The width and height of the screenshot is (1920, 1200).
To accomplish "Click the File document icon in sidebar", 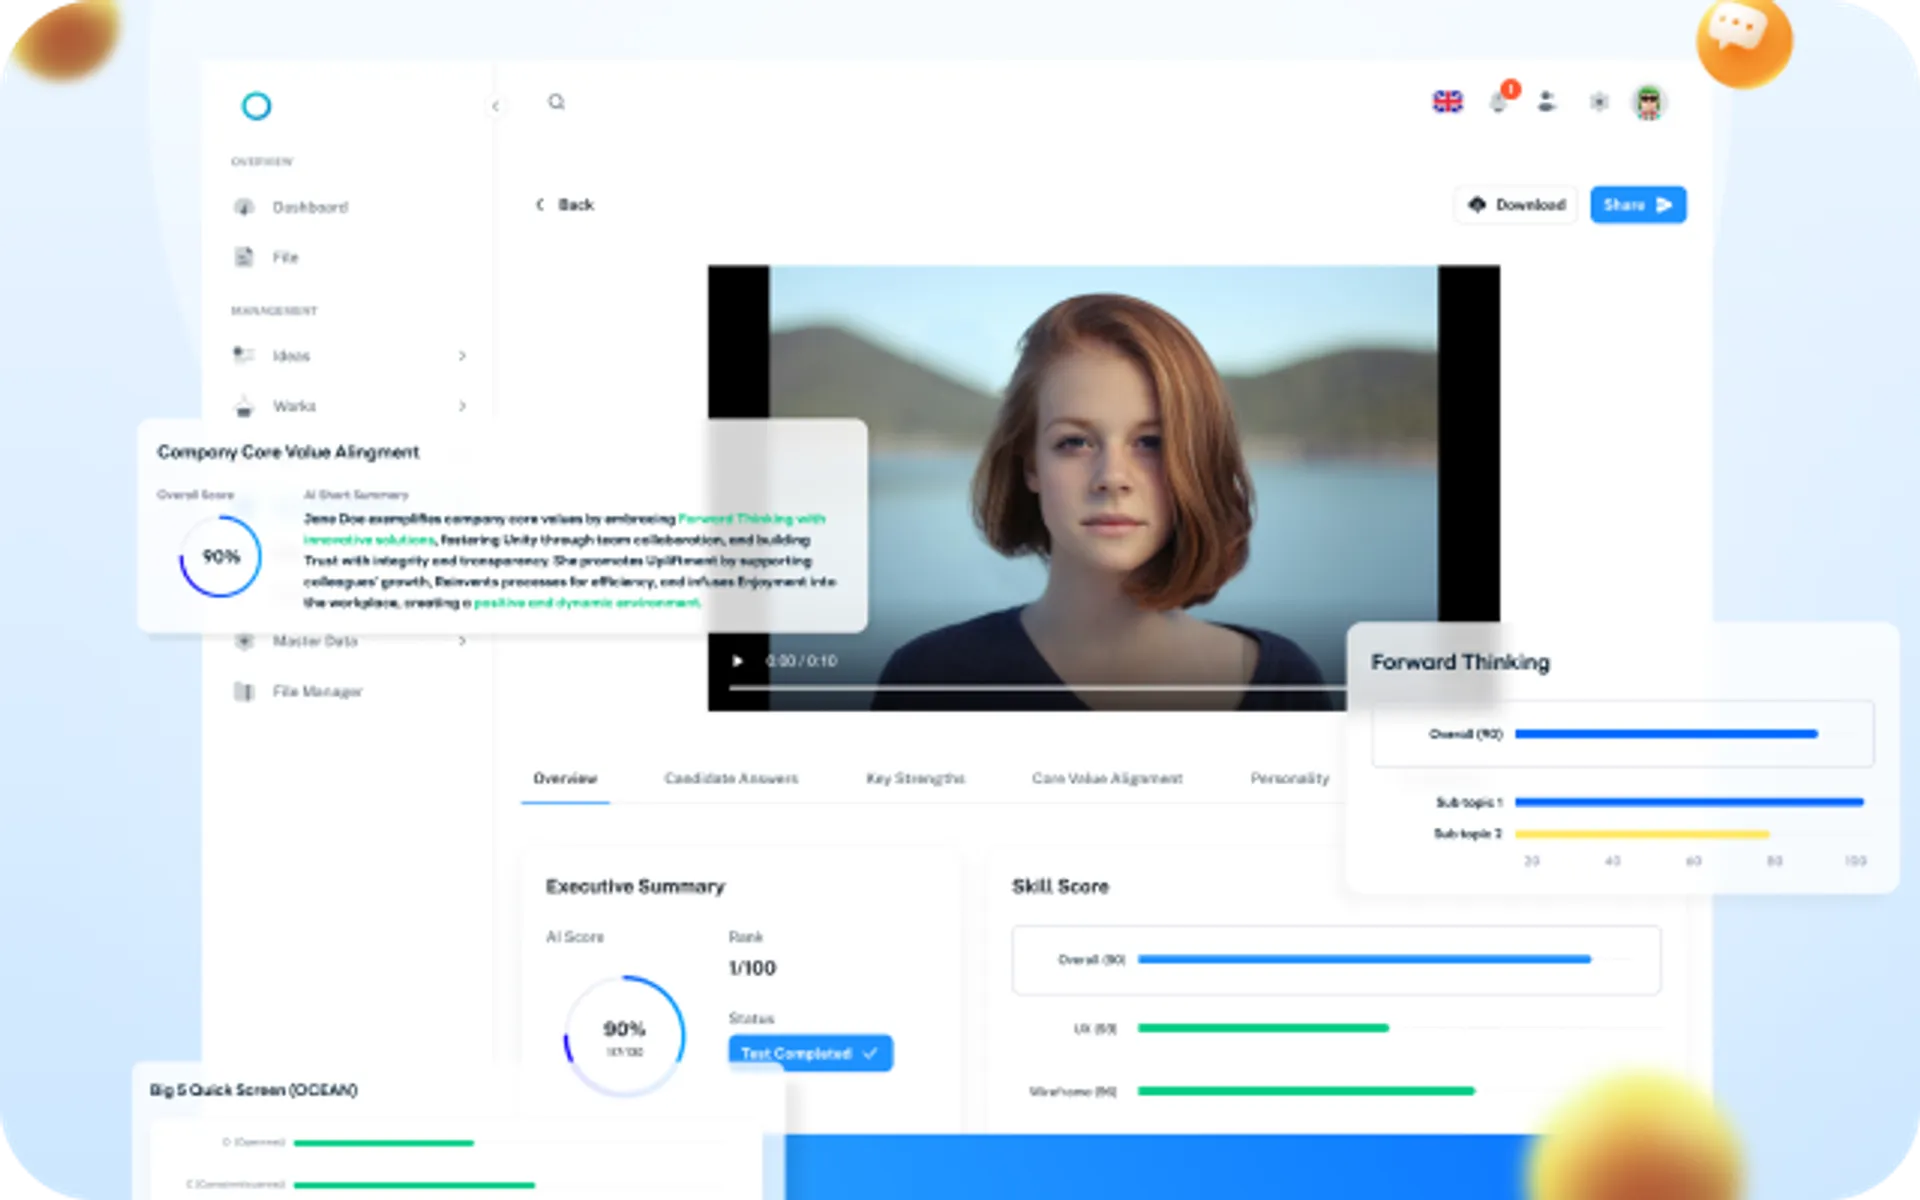I will click(x=244, y=257).
